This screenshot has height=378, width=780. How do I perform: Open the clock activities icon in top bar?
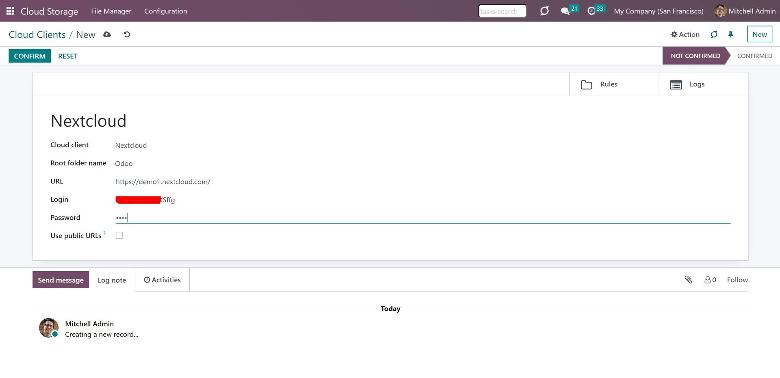(591, 11)
